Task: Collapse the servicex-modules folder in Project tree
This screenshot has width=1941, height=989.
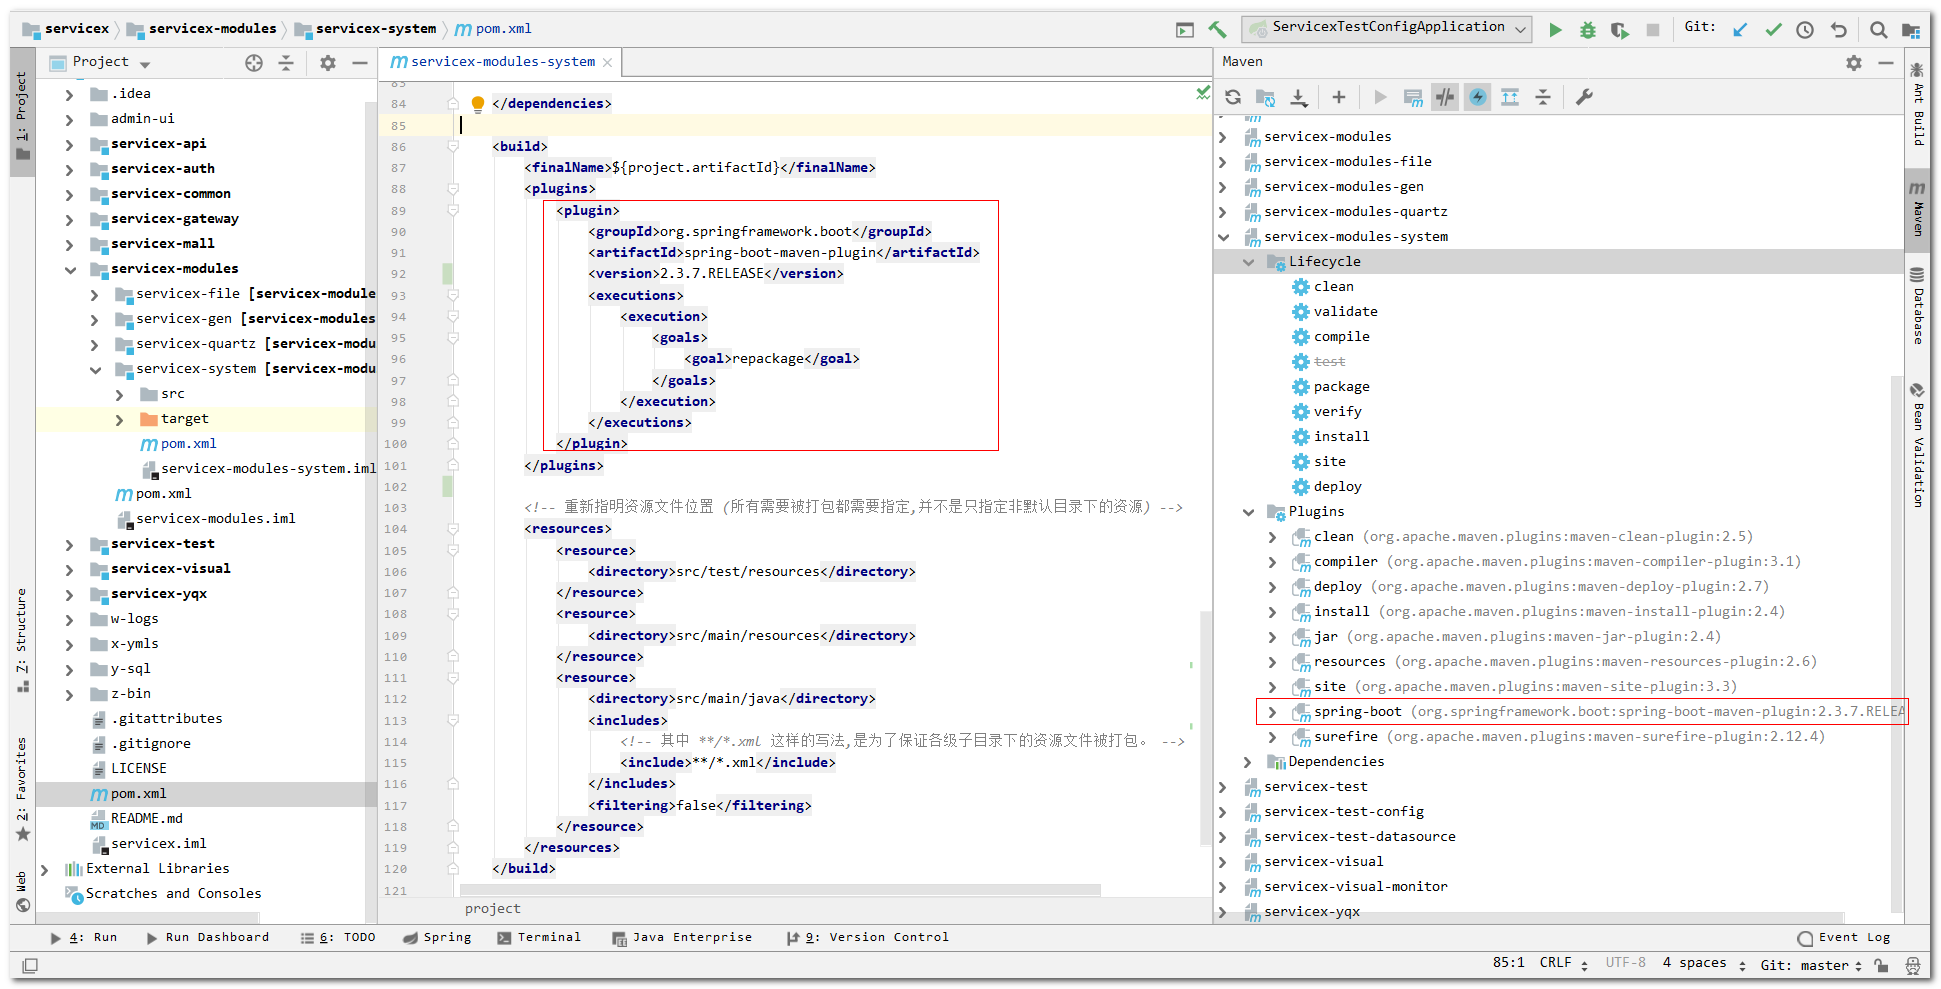Action: tap(70, 269)
